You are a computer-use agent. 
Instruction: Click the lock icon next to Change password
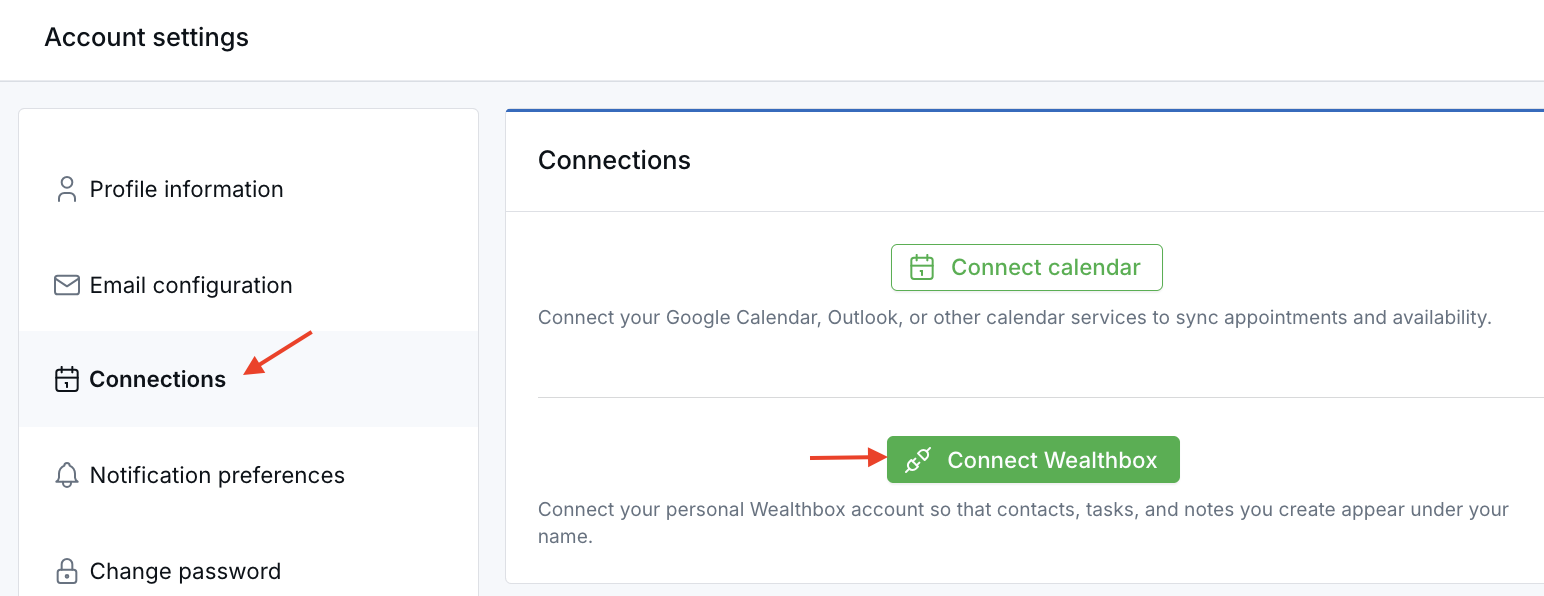coord(66,570)
